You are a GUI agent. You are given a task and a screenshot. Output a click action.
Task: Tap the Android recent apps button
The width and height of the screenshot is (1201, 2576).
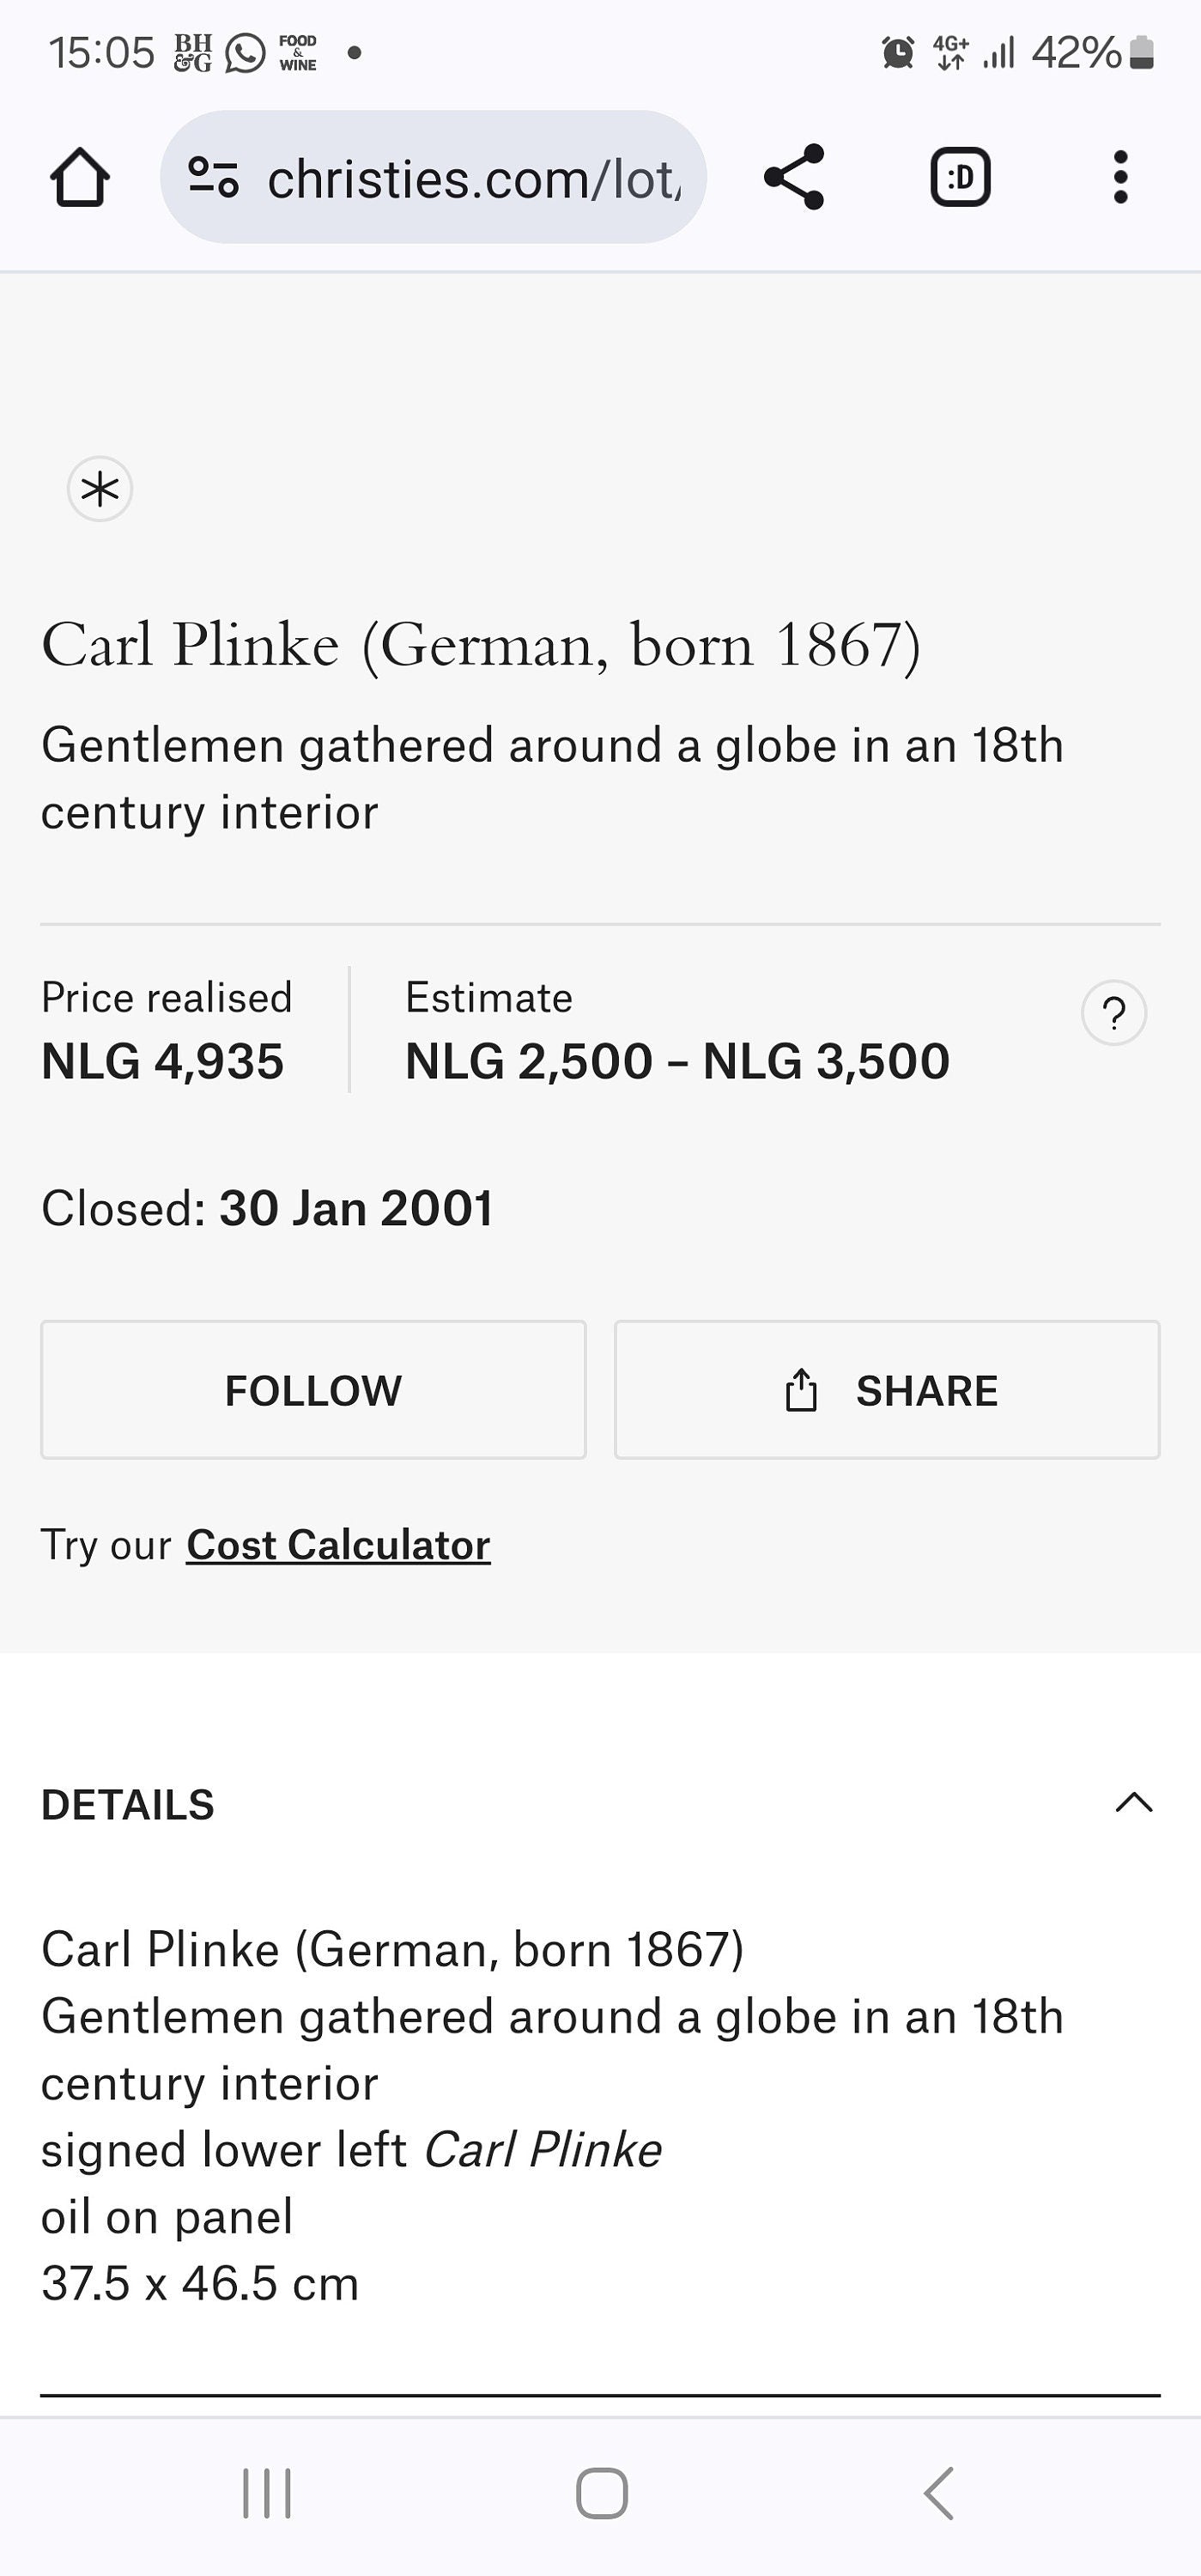pyautogui.click(x=267, y=2494)
